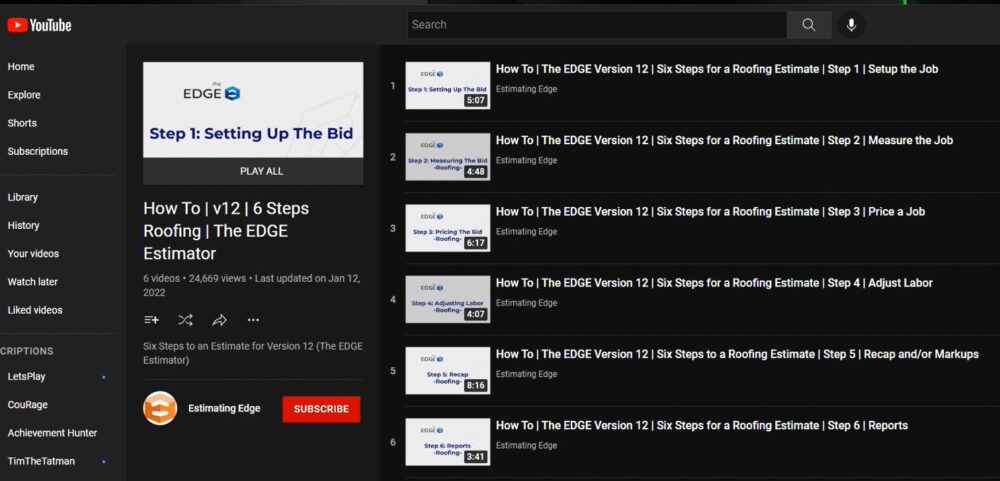
Task: Click Estimating Edge under Step 2 video
Action: coord(526,160)
